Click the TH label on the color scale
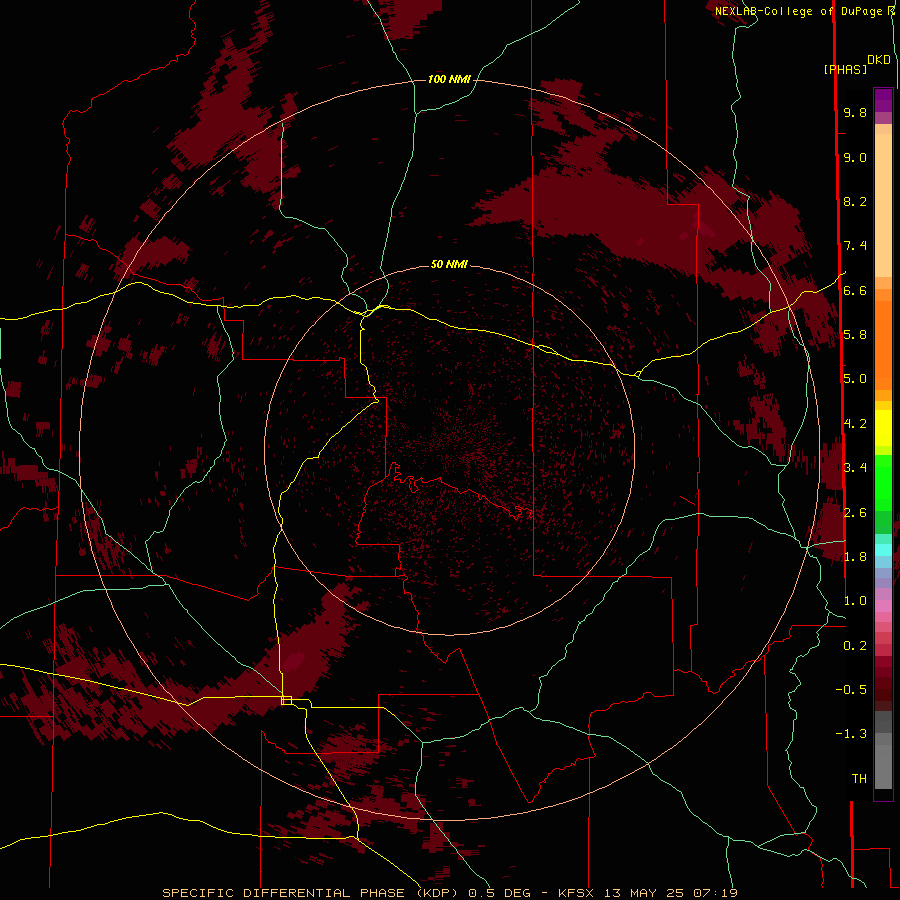This screenshot has height=900, width=900. click(x=859, y=779)
